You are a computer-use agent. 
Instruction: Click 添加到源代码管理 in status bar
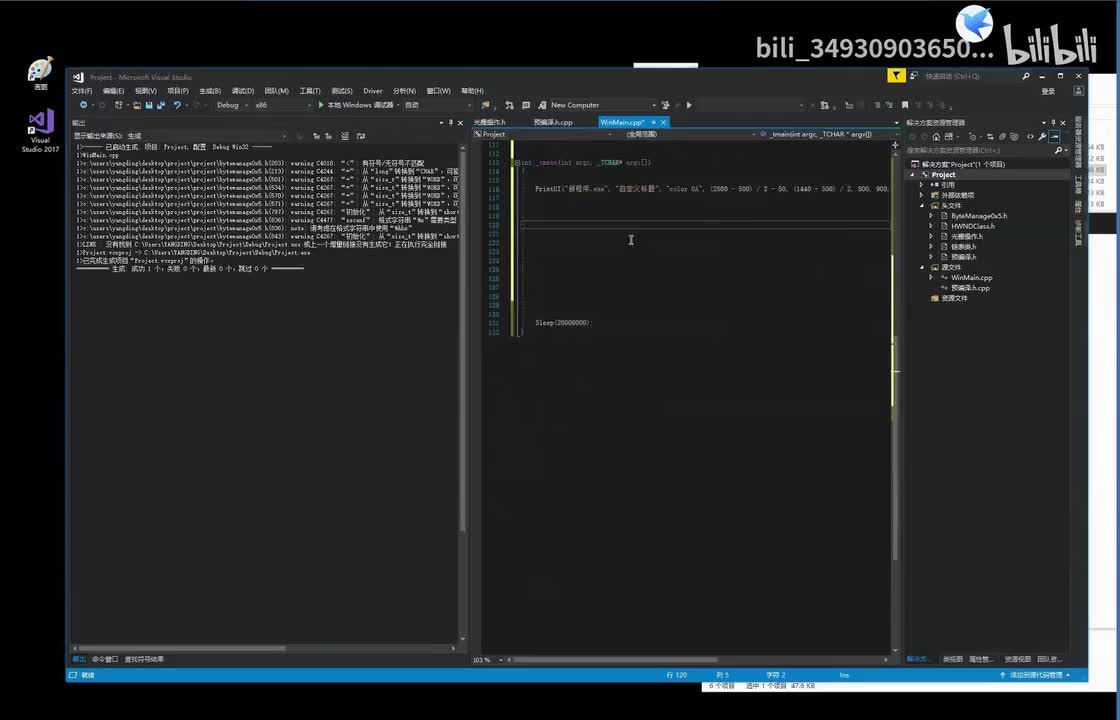click(x=1036, y=675)
